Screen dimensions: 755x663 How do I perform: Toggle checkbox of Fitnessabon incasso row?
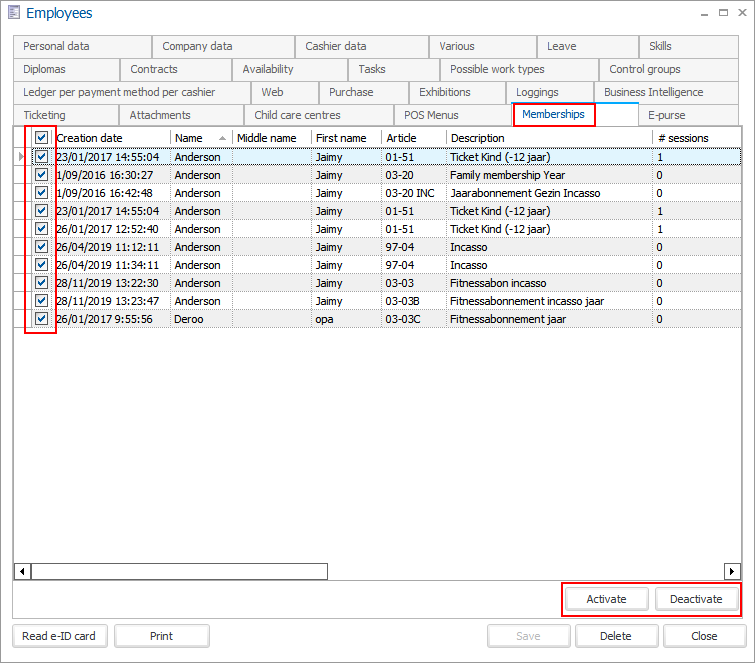click(x=41, y=283)
